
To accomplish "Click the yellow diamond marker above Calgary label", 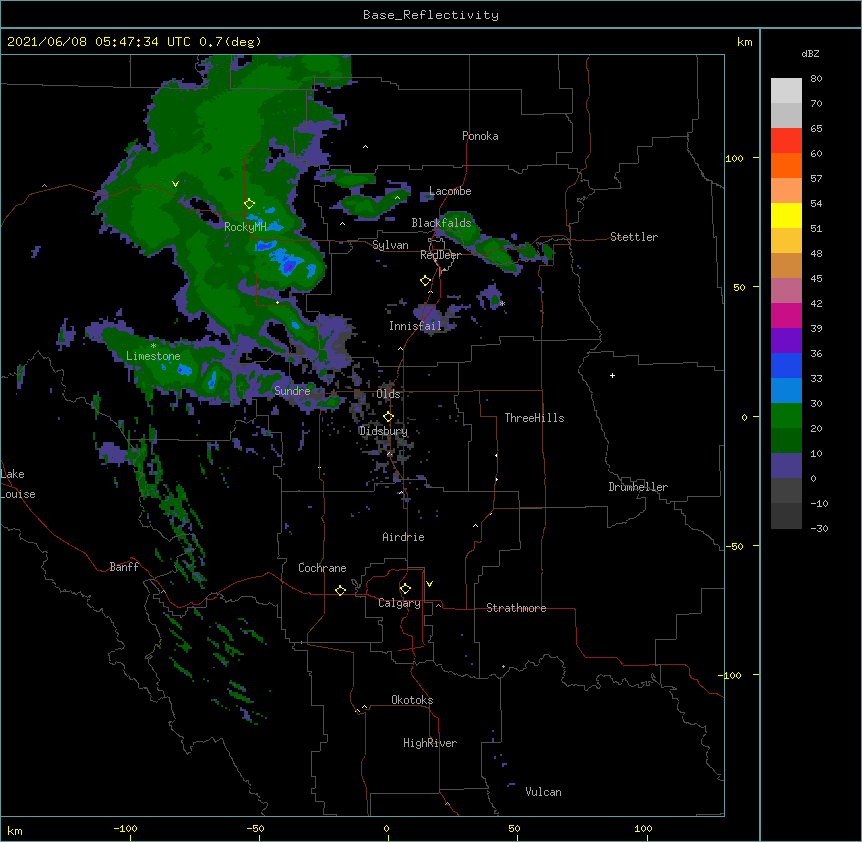I will [x=405, y=589].
